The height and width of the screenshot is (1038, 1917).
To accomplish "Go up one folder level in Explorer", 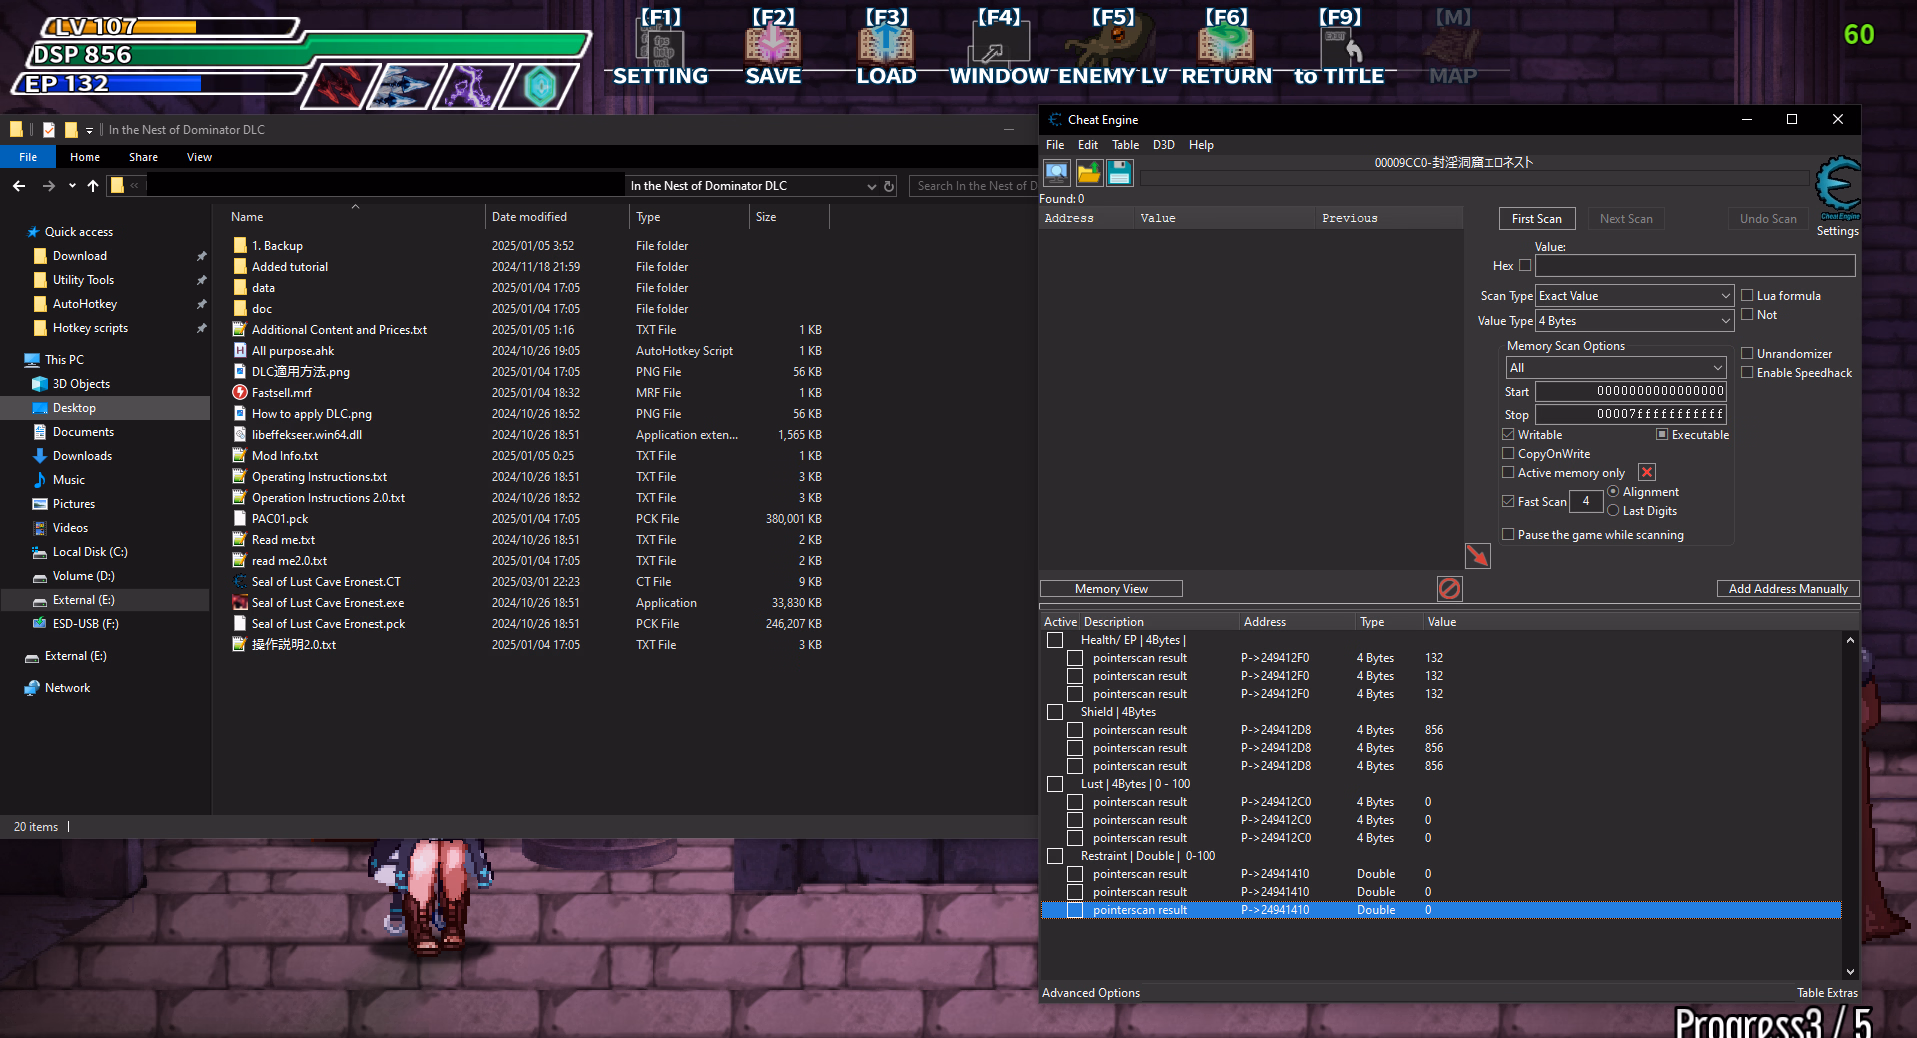I will [93, 186].
